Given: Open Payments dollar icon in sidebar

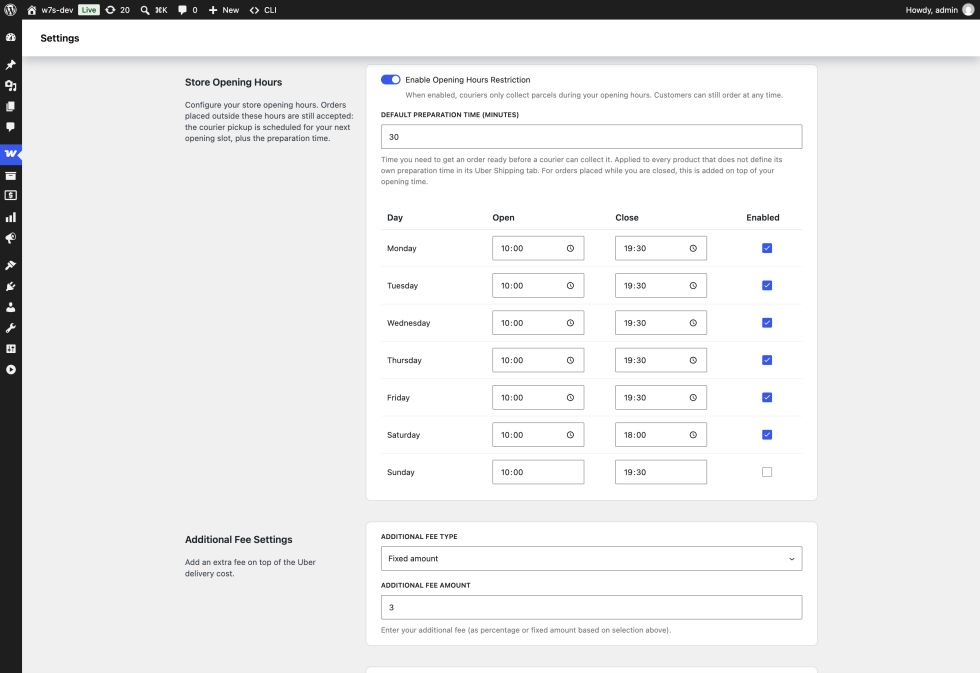Looking at the screenshot, I should pyautogui.click(x=11, y=196).
